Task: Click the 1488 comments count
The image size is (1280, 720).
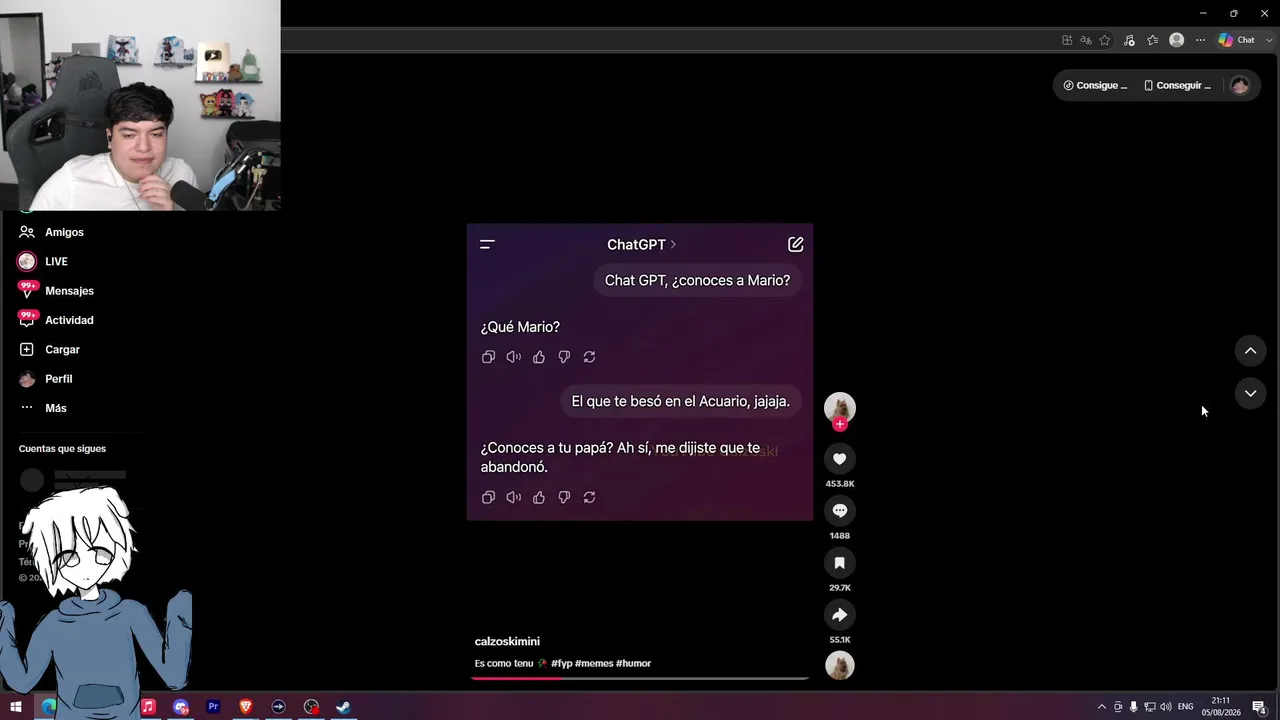Action: point(840,536)
